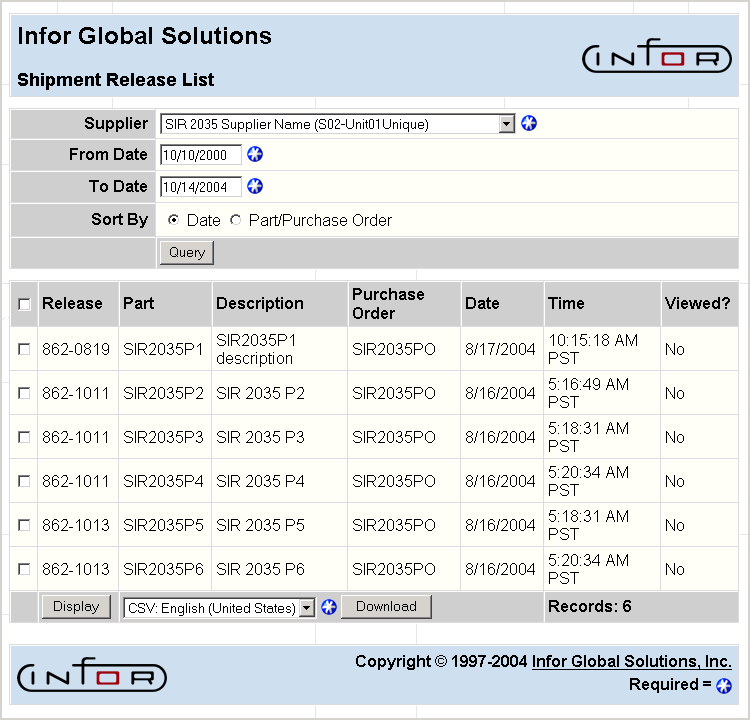Image resolution: width=750 pixels, height=720 pixels.
Task: Select the Date sort radio button
Action: (174, 220)
